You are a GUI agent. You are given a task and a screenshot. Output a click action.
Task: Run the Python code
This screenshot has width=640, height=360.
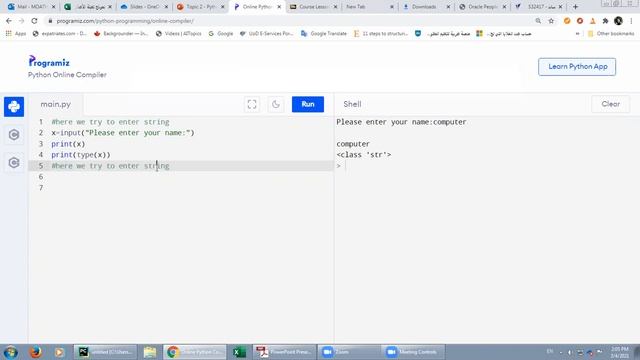308,104
